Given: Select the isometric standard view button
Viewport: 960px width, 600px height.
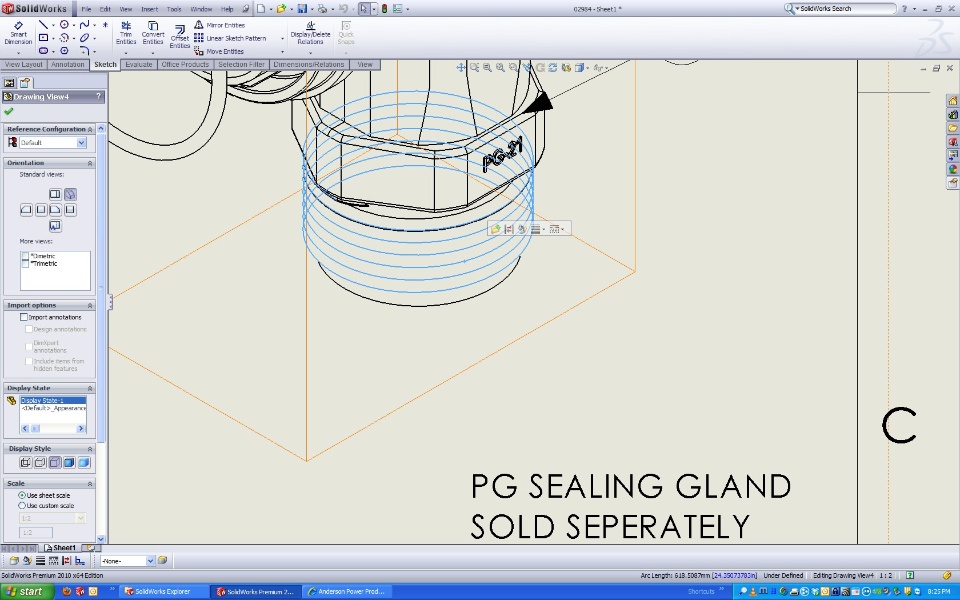Looking at the screenshot, I should click(70, 194).
